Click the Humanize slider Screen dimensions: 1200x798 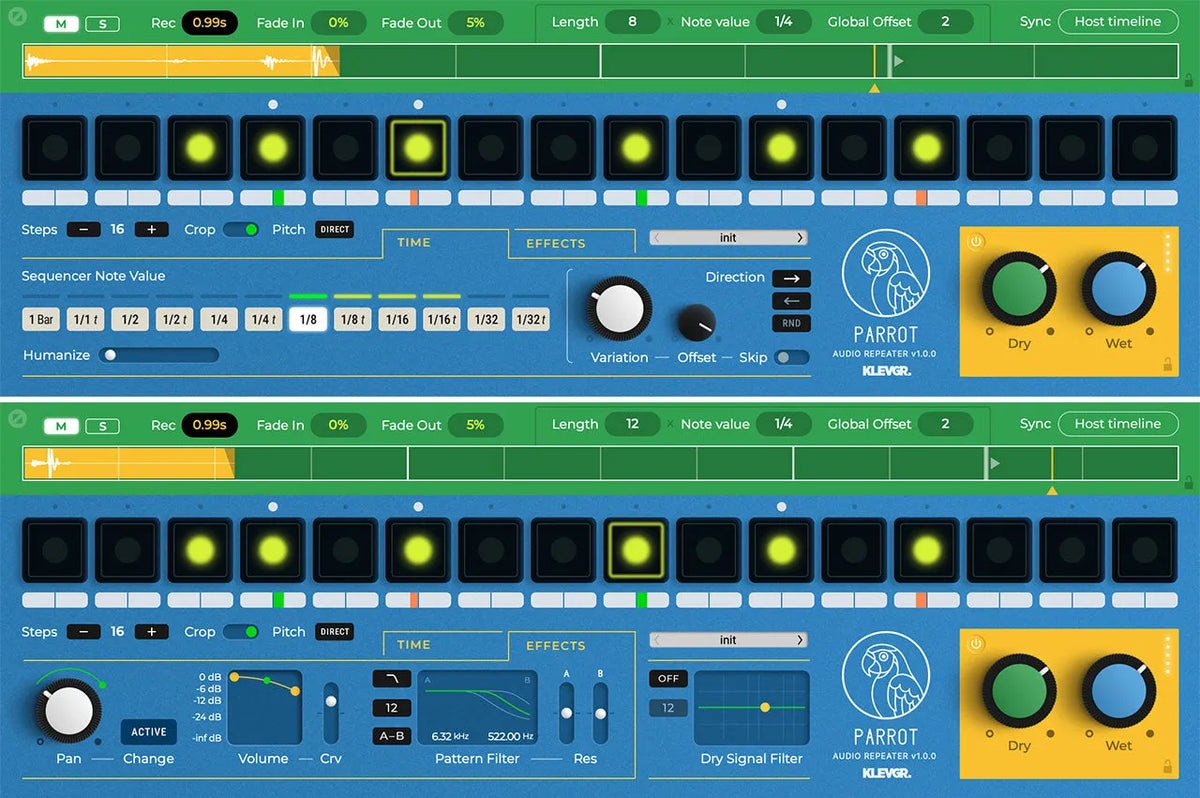158,355
